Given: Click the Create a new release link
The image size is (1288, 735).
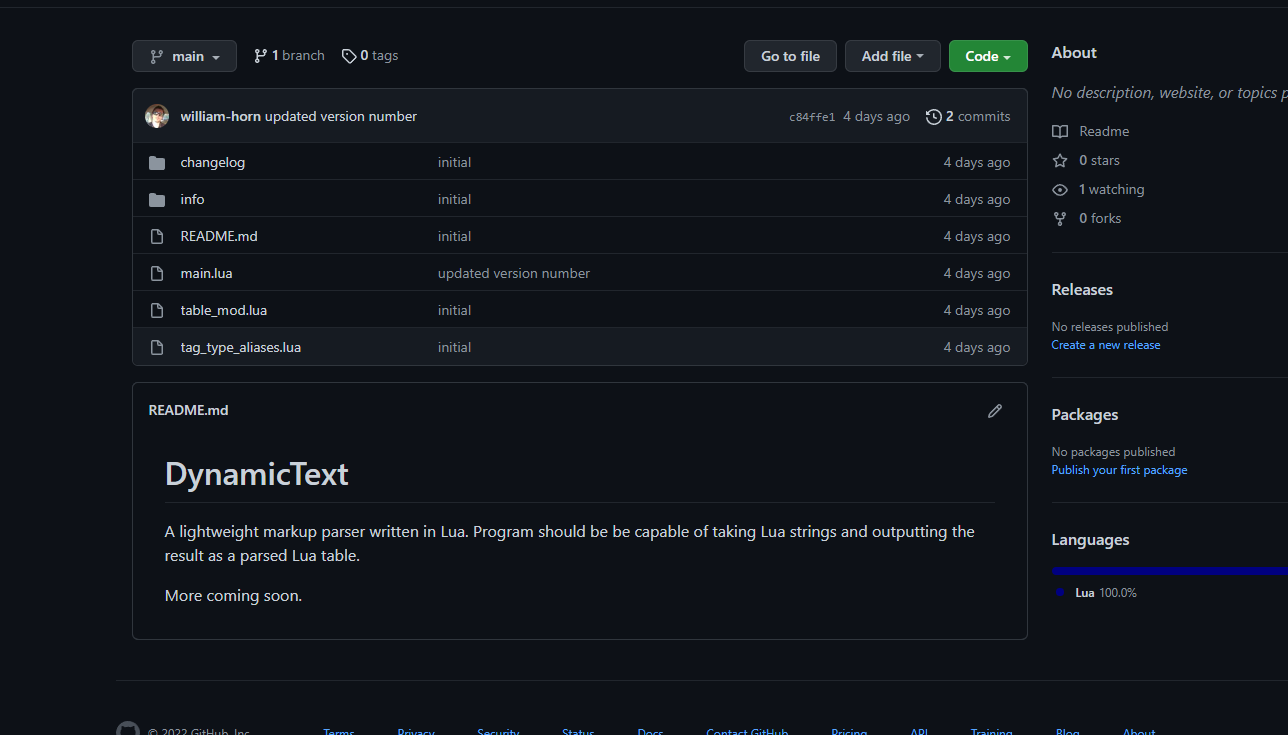Looking at the screenshot, I should [1106, 345].
